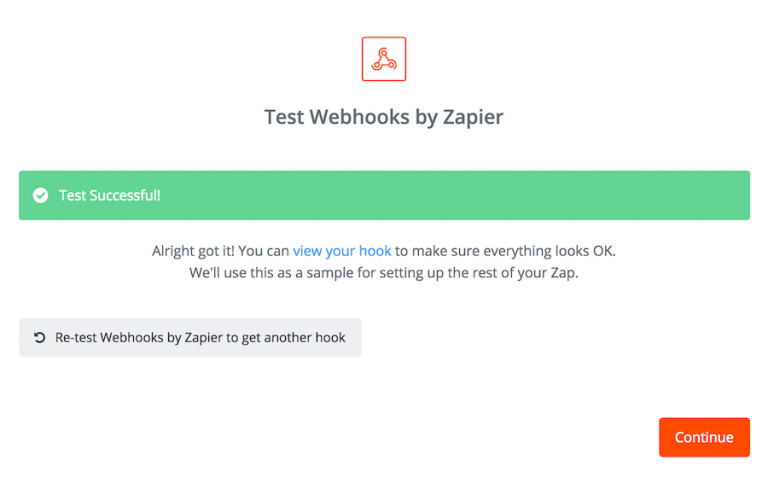The height and width of the screenshot is (477, 768).
Task: Click the word 'Webhooks' in the page title
Action: [x=353, y=117]
